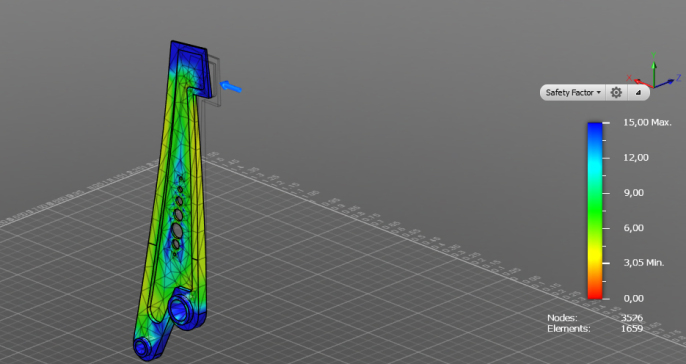Click the Nodes: label in the legend

[562, 318]
